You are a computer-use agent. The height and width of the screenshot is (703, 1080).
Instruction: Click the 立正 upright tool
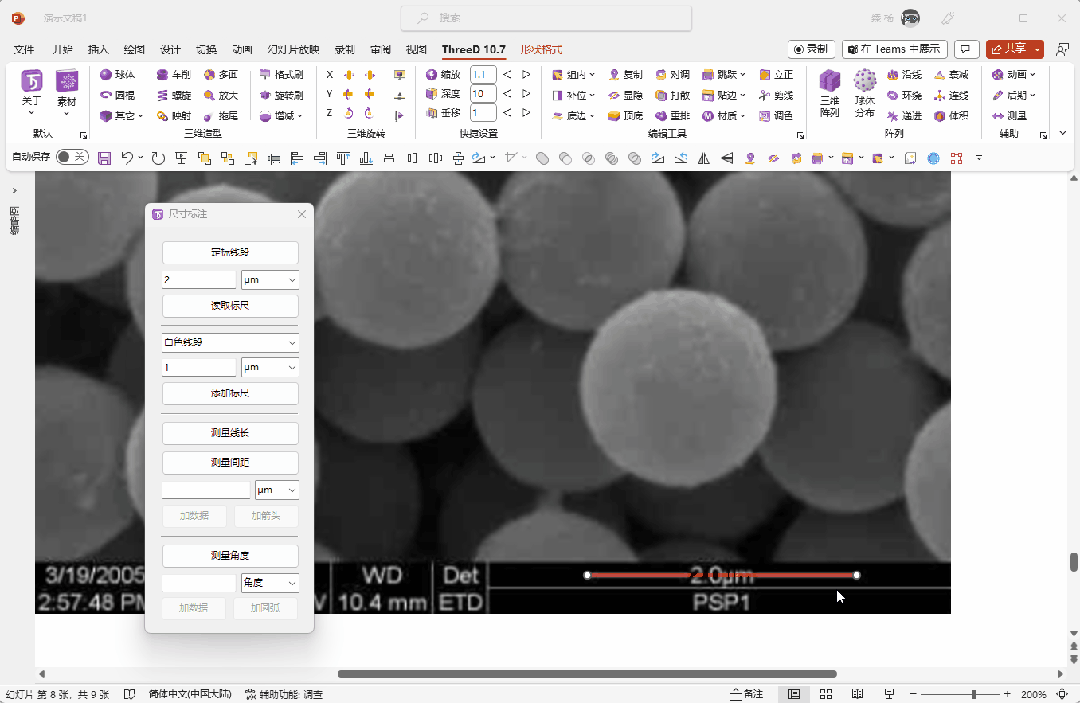776,74
